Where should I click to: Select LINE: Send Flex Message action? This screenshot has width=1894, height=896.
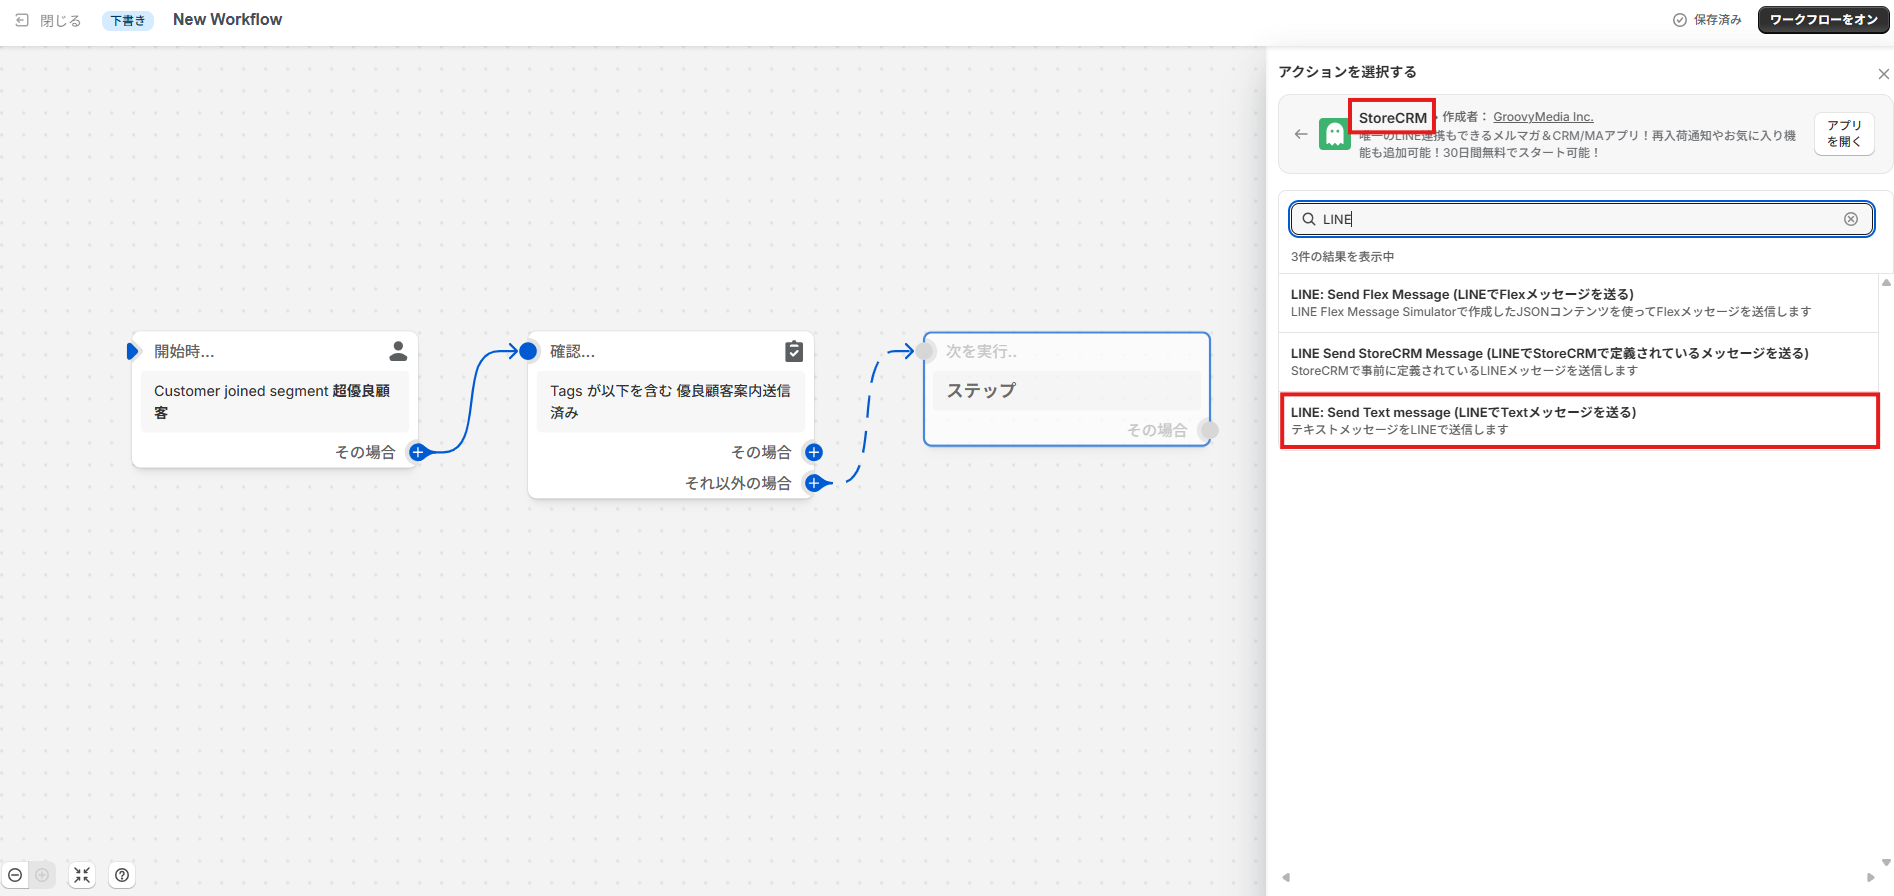[x=1579, y=303]
